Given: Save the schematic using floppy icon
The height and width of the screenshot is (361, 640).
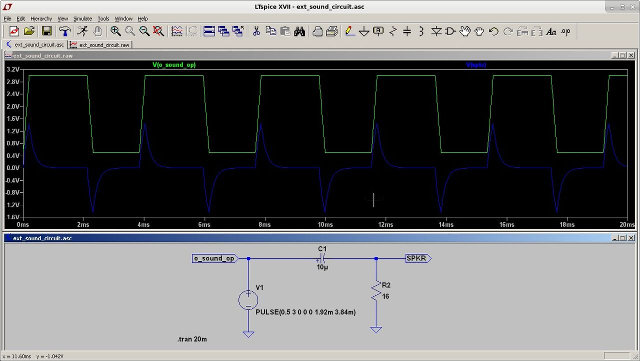Looking at the screenshot, I should (x=47, y=31).
